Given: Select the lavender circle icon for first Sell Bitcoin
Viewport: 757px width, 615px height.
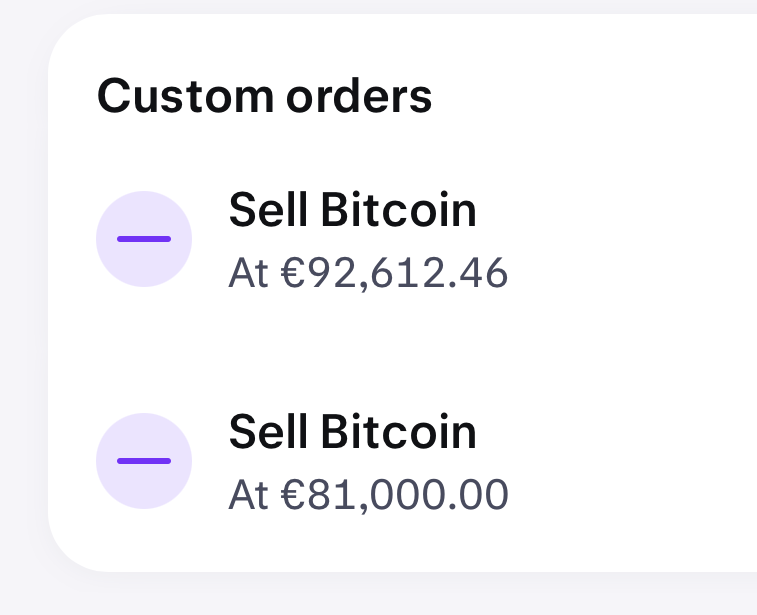Looking at the screenshot, I should tap(144, 239).
